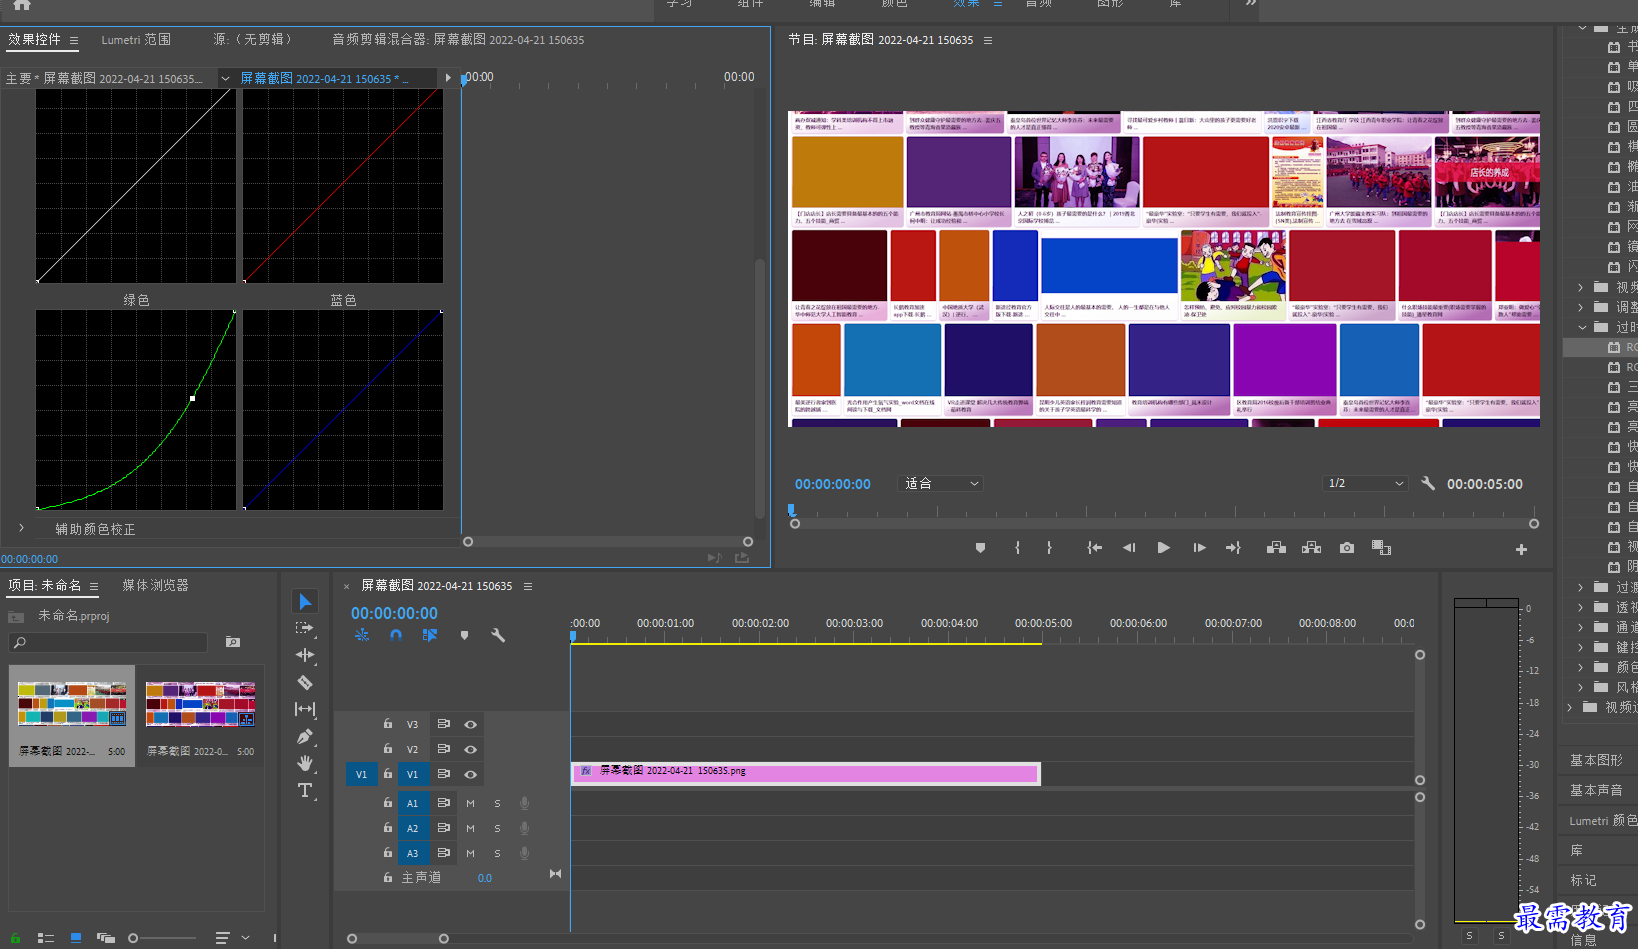1638x949 pixels.
Task: Open 效果控件 panel menu
Action: (73, 40)
